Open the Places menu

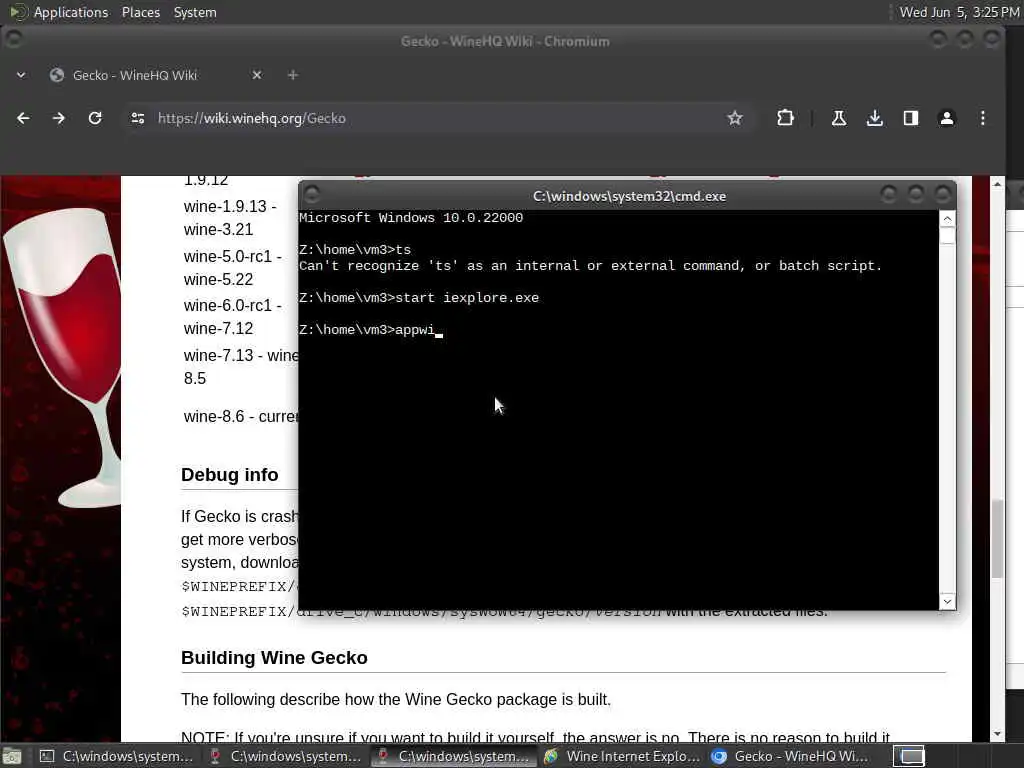pos(140,12)
